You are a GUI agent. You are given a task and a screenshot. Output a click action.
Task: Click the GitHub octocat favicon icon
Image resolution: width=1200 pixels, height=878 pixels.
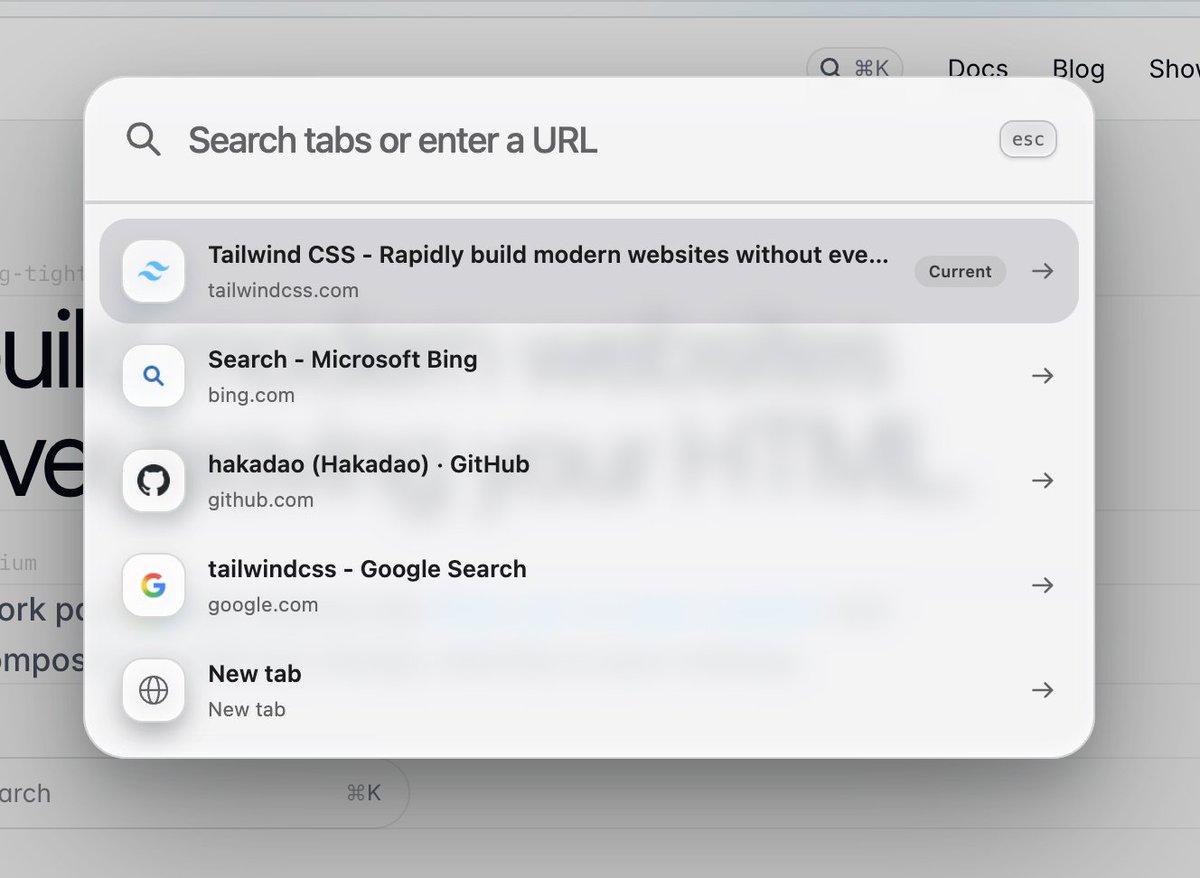[x=153, y=481]
